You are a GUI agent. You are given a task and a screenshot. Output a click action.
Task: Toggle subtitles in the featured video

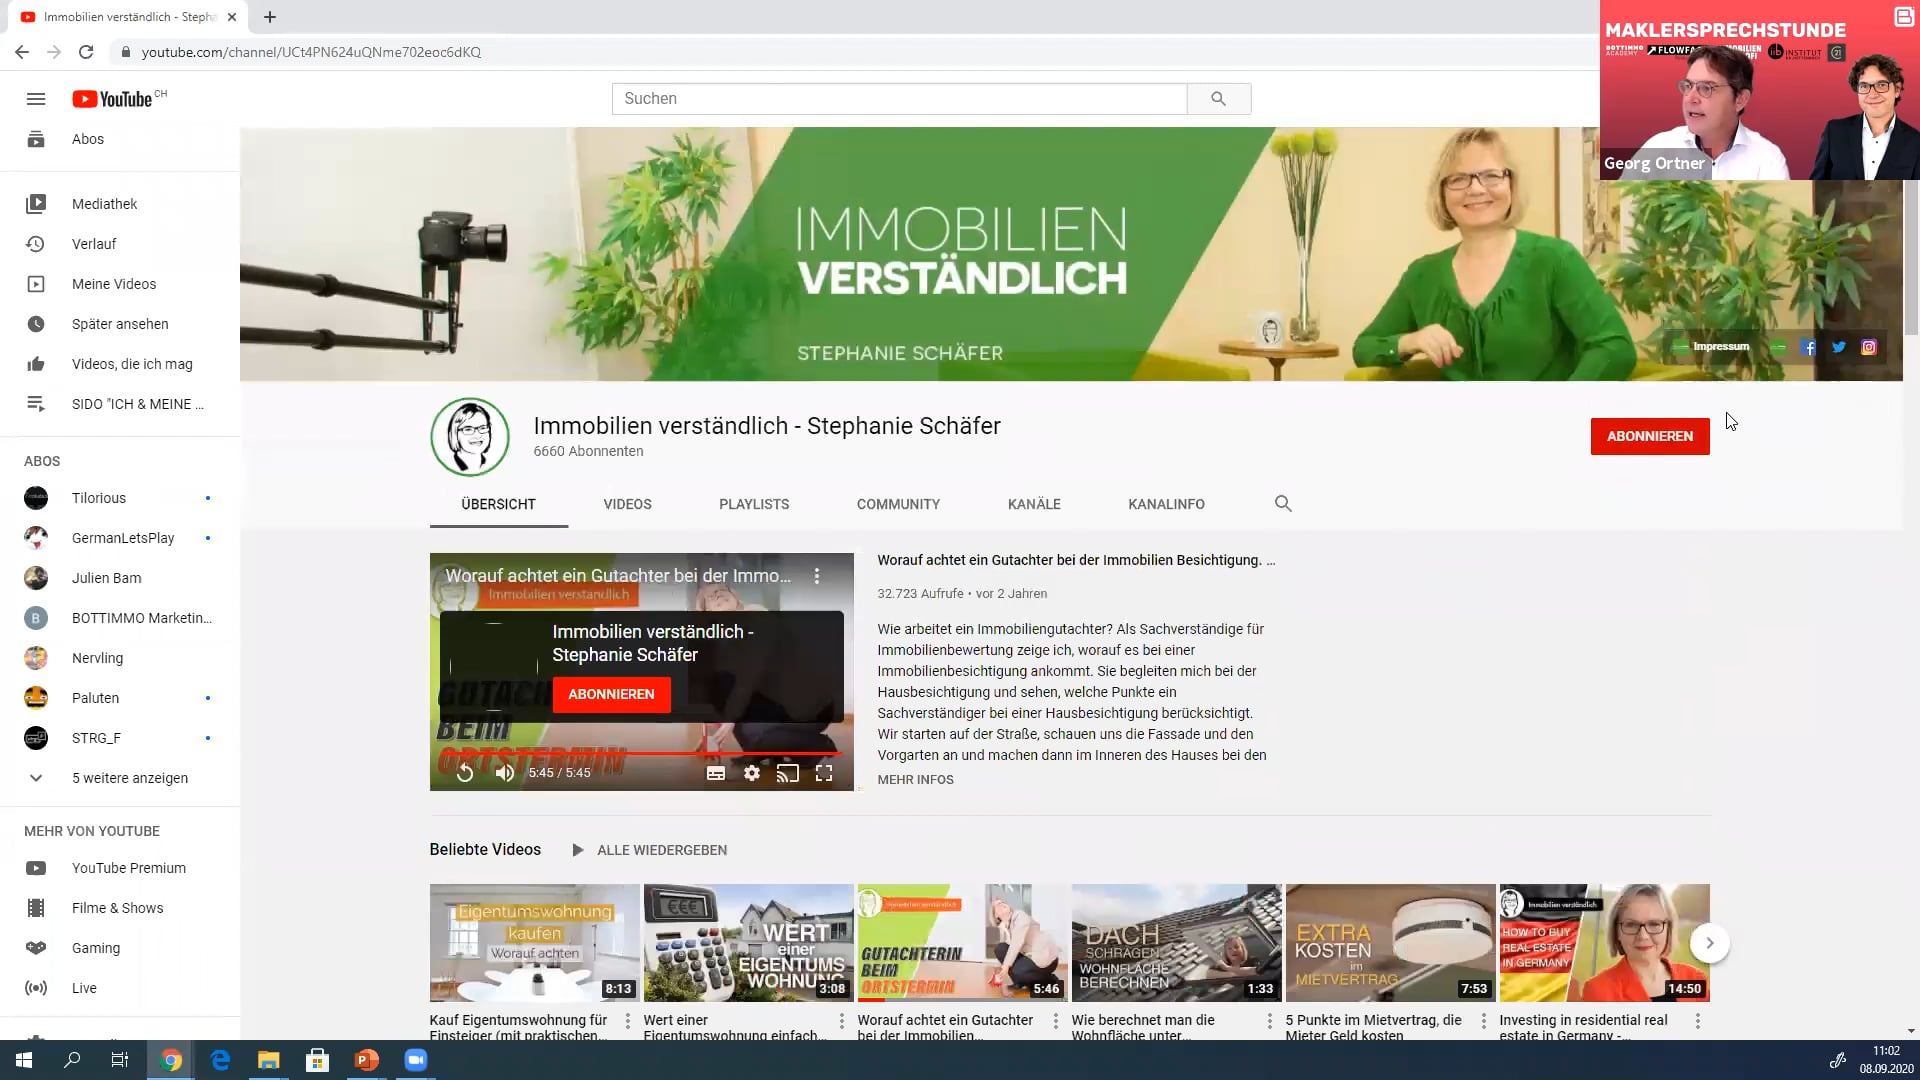[716, 773]
